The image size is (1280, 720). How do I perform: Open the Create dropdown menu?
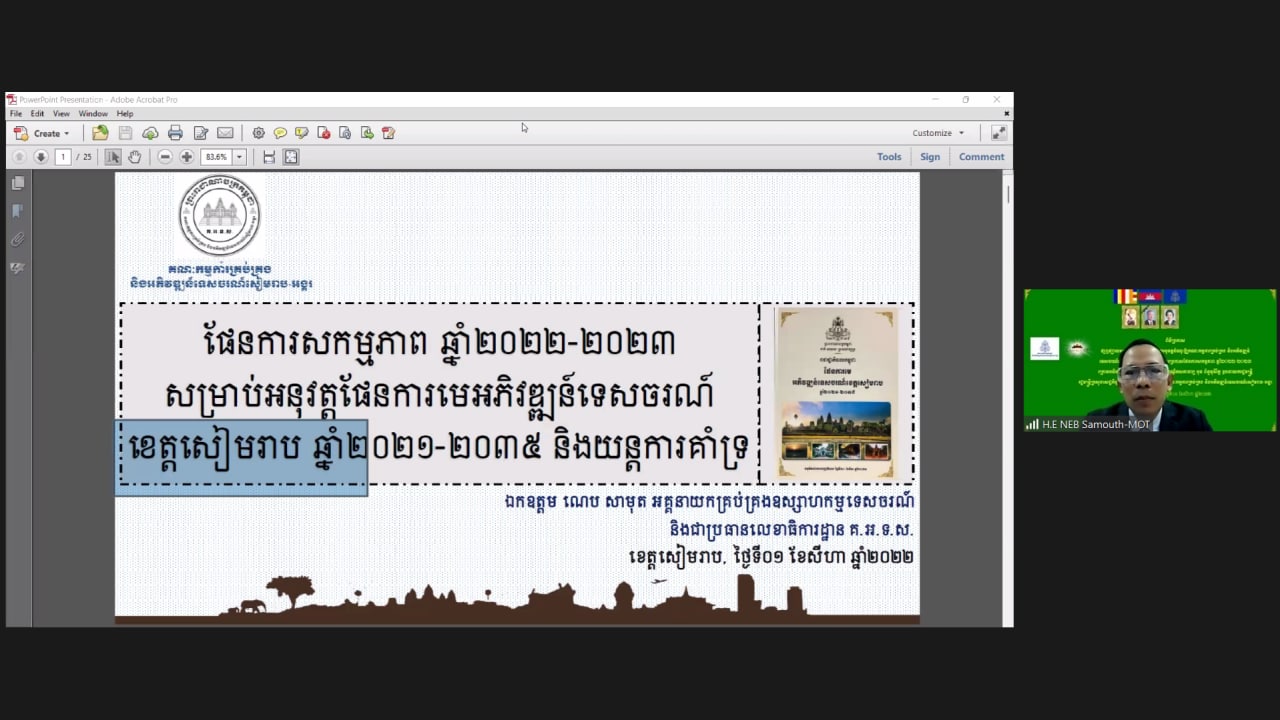point(42,133)
